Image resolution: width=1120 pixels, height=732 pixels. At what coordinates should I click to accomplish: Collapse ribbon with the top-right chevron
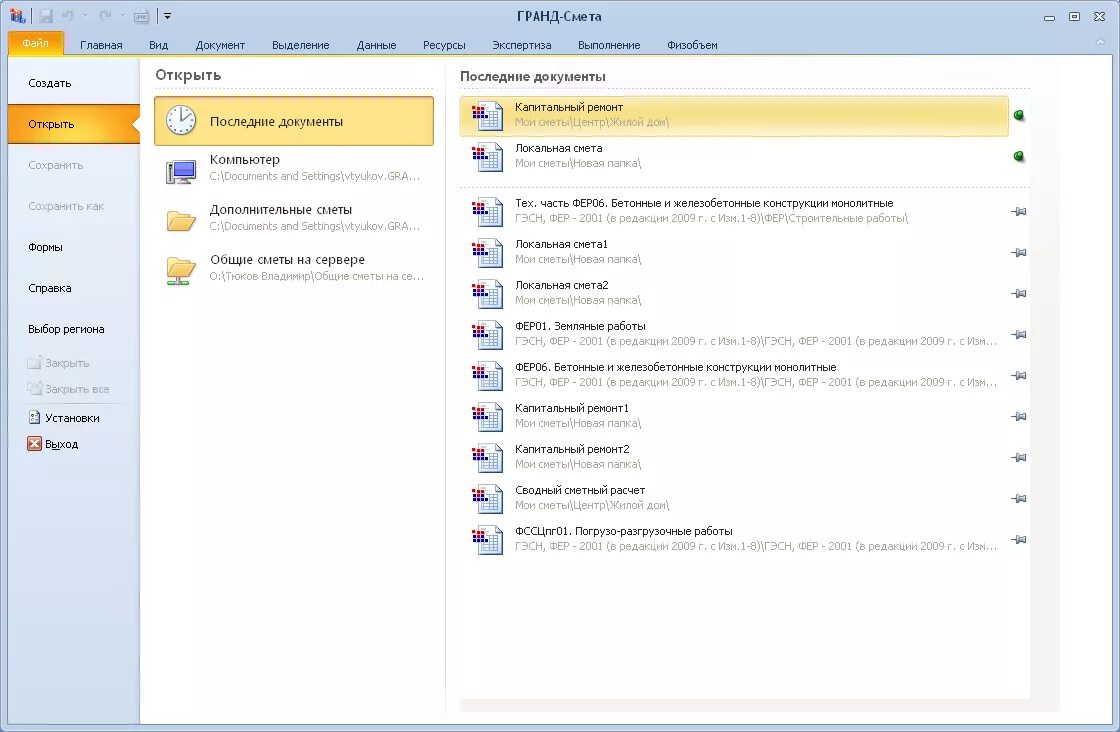1099,42
